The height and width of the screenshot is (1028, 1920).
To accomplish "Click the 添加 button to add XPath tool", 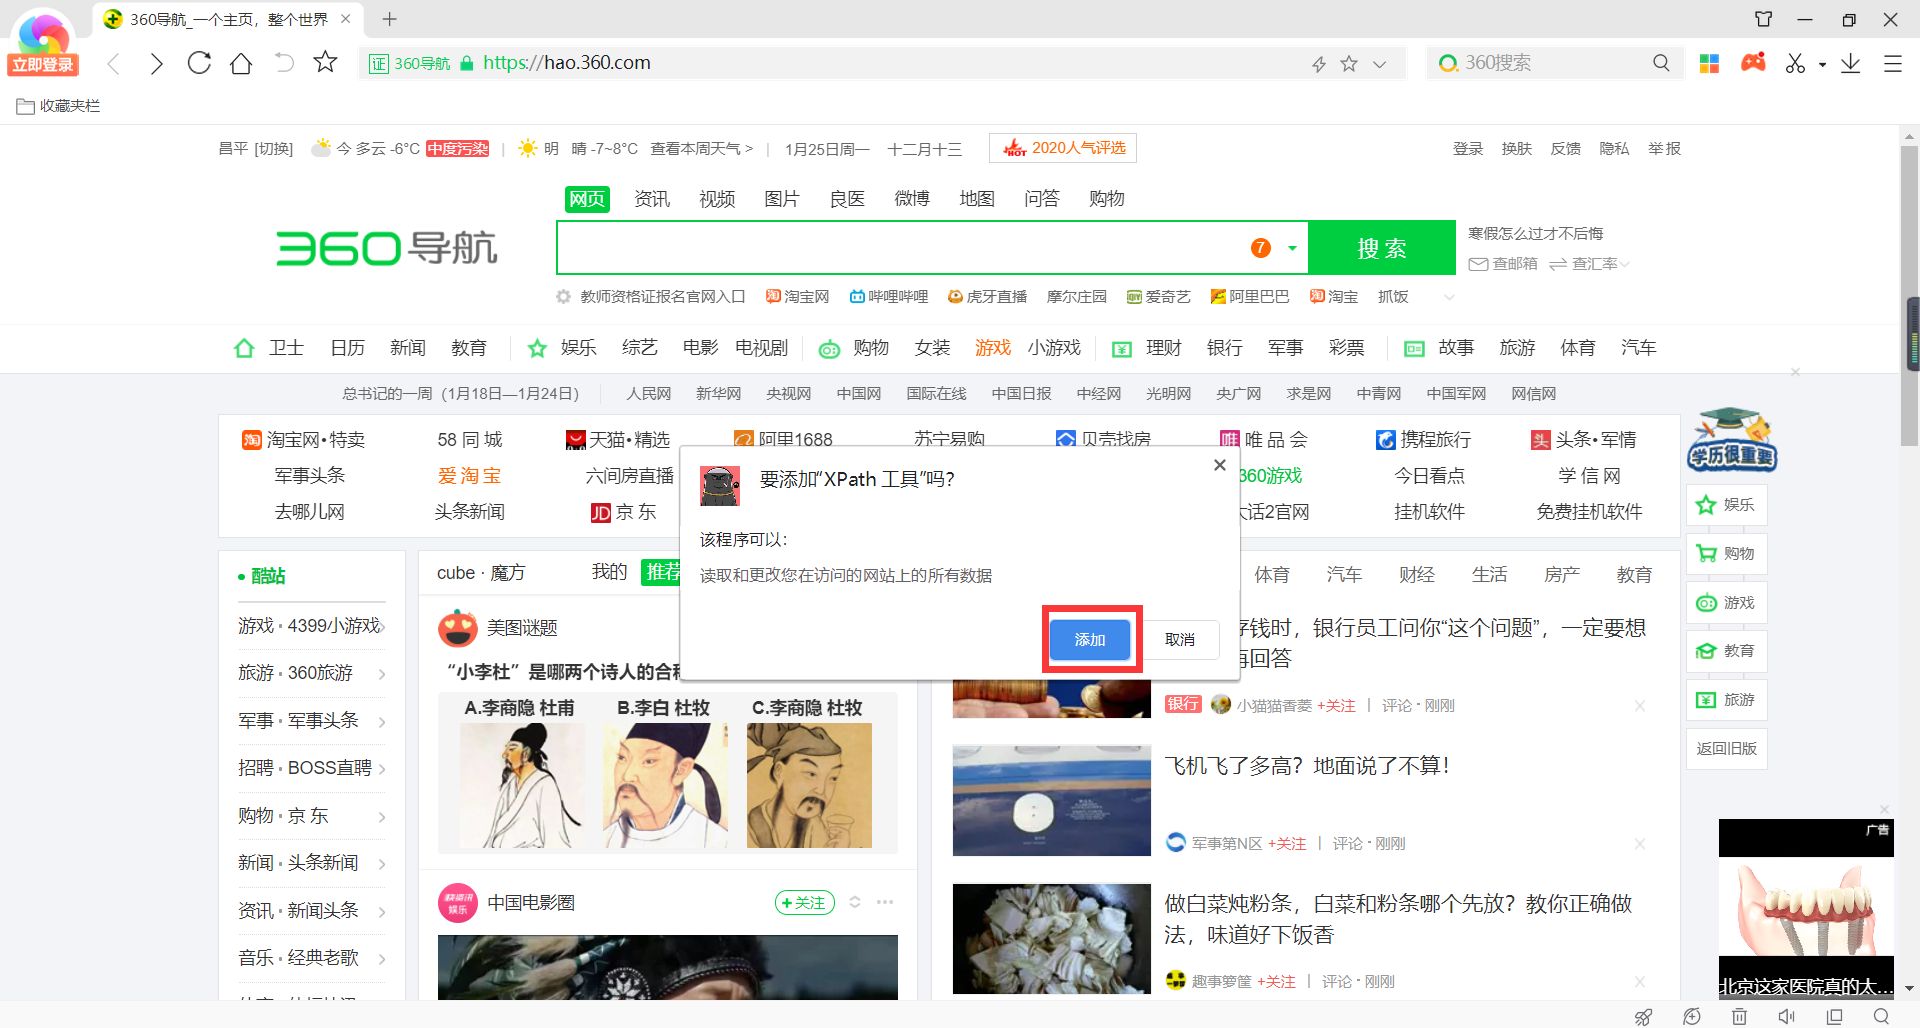I will click(1090, 639).
